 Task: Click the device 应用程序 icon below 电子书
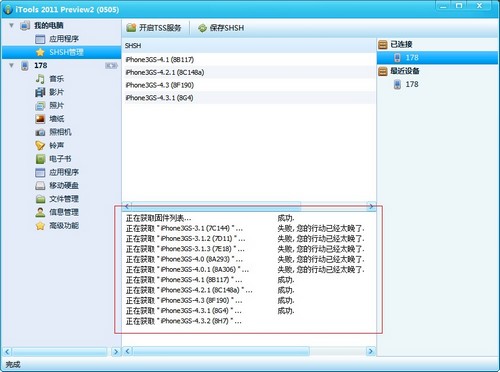tap(40, 172)
